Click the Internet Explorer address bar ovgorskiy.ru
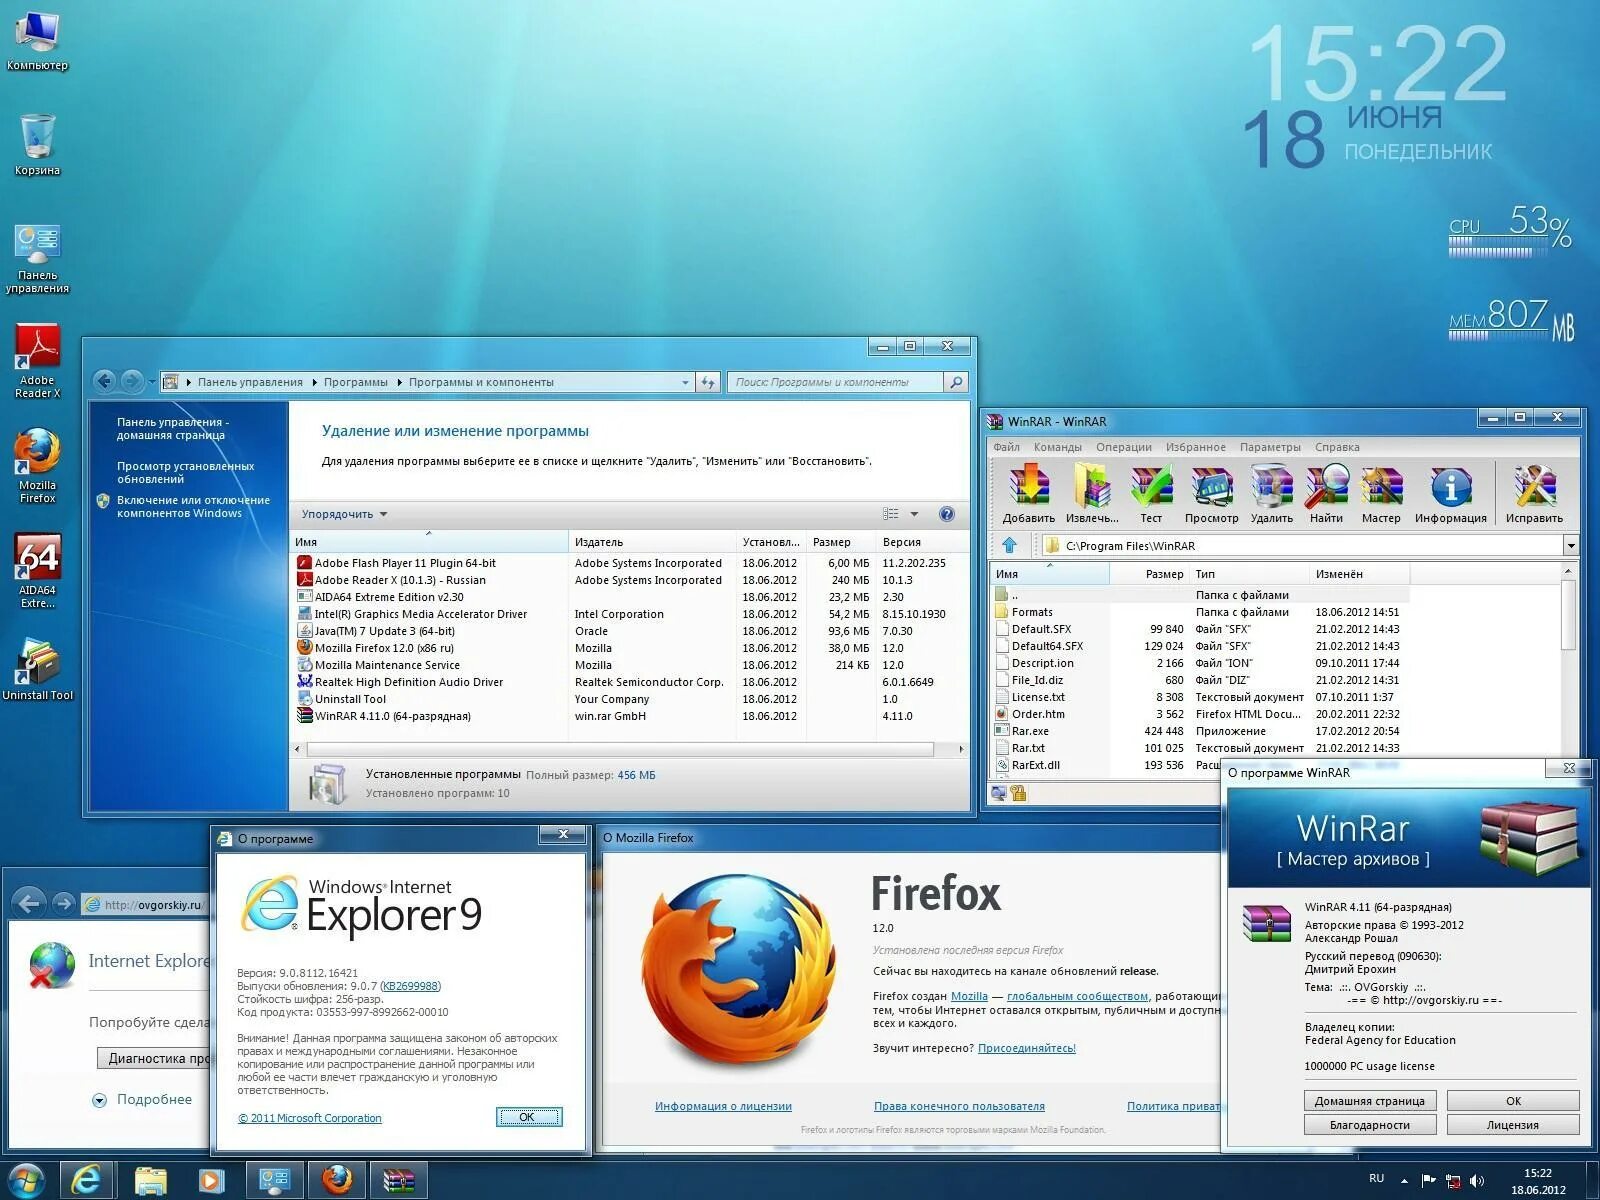1600x1200 pixels. pos(144,905)
